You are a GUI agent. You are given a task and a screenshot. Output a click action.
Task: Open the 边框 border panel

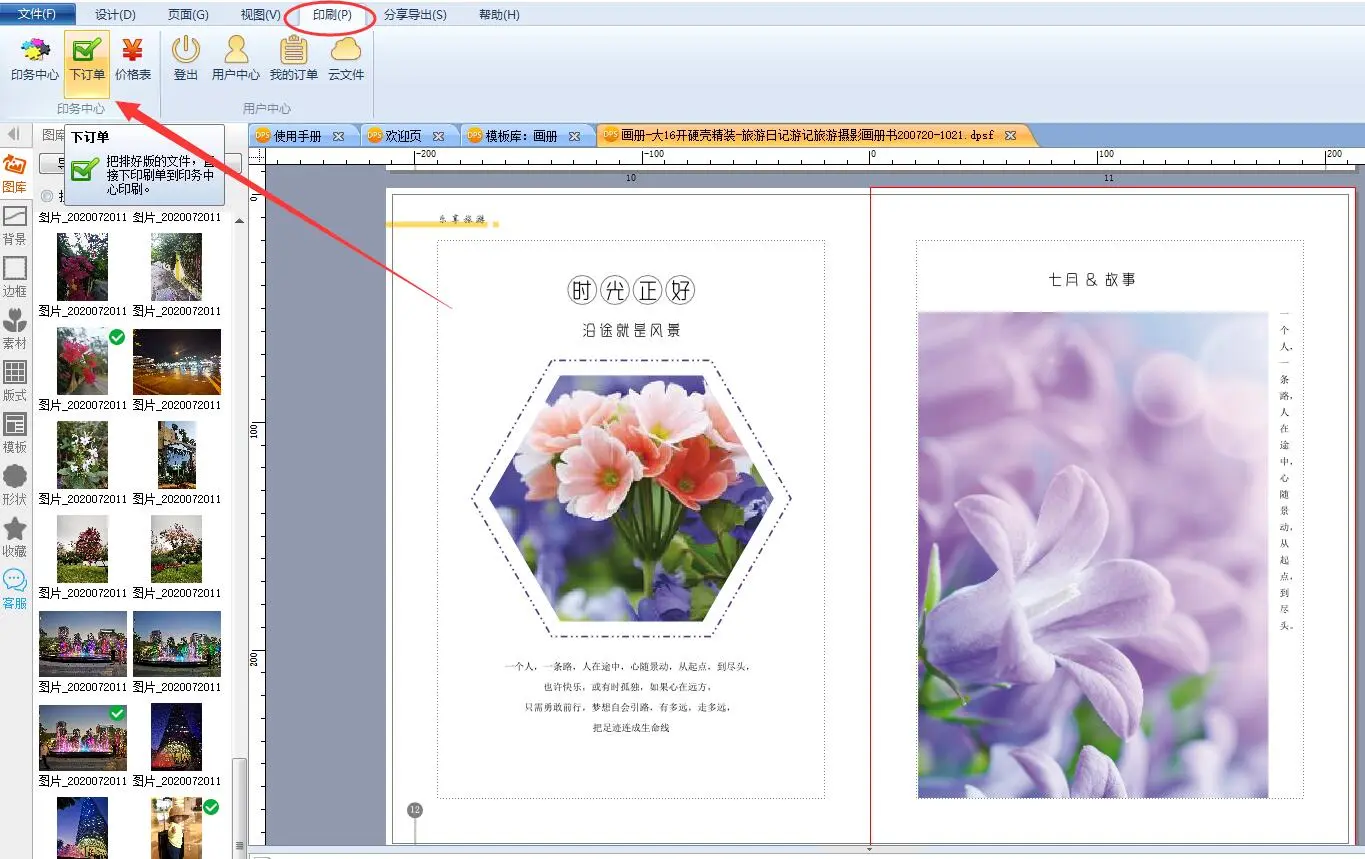(15, 277)
